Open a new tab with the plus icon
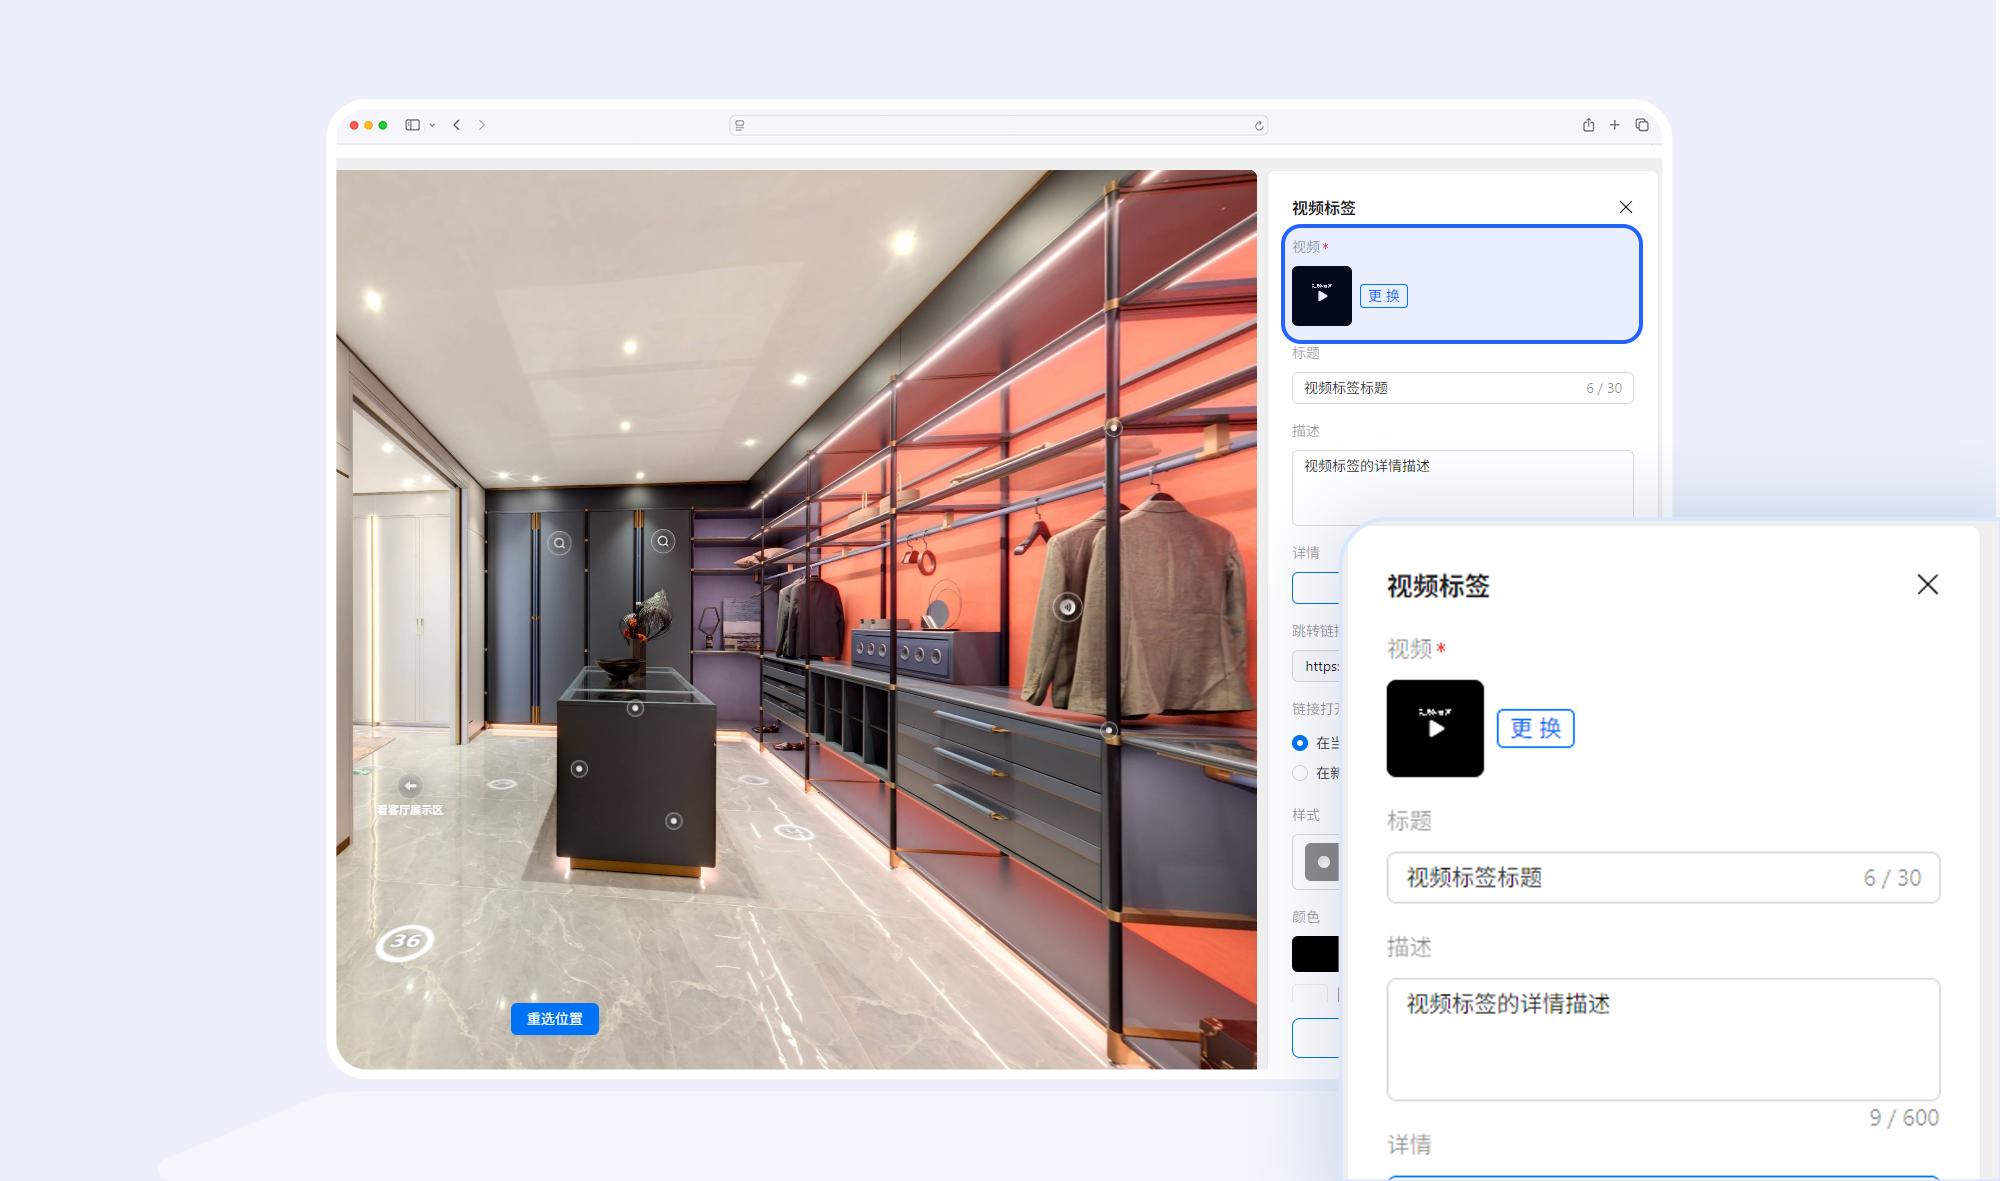2000x1181 pixels. [1614, 124]
